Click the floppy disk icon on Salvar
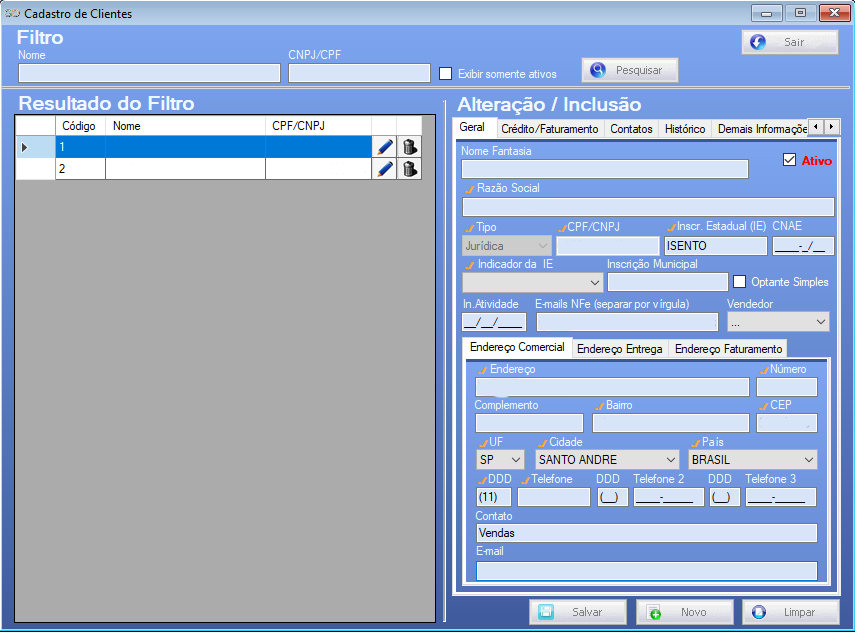 (546, 612)
